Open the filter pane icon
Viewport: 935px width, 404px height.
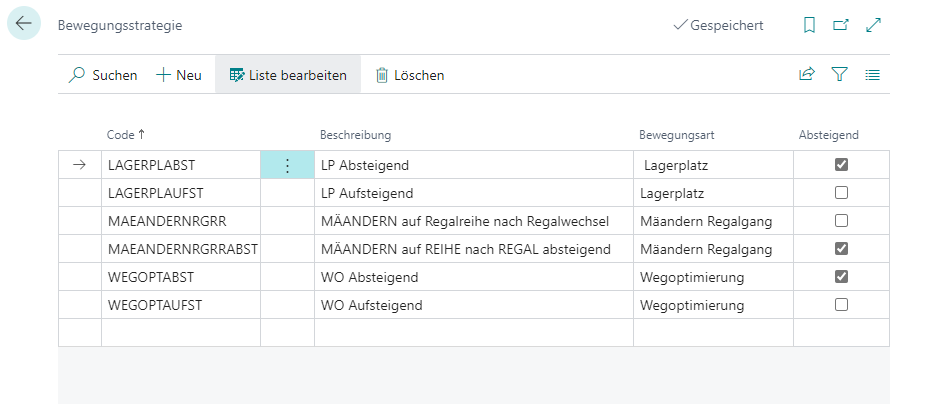(839, 75)
